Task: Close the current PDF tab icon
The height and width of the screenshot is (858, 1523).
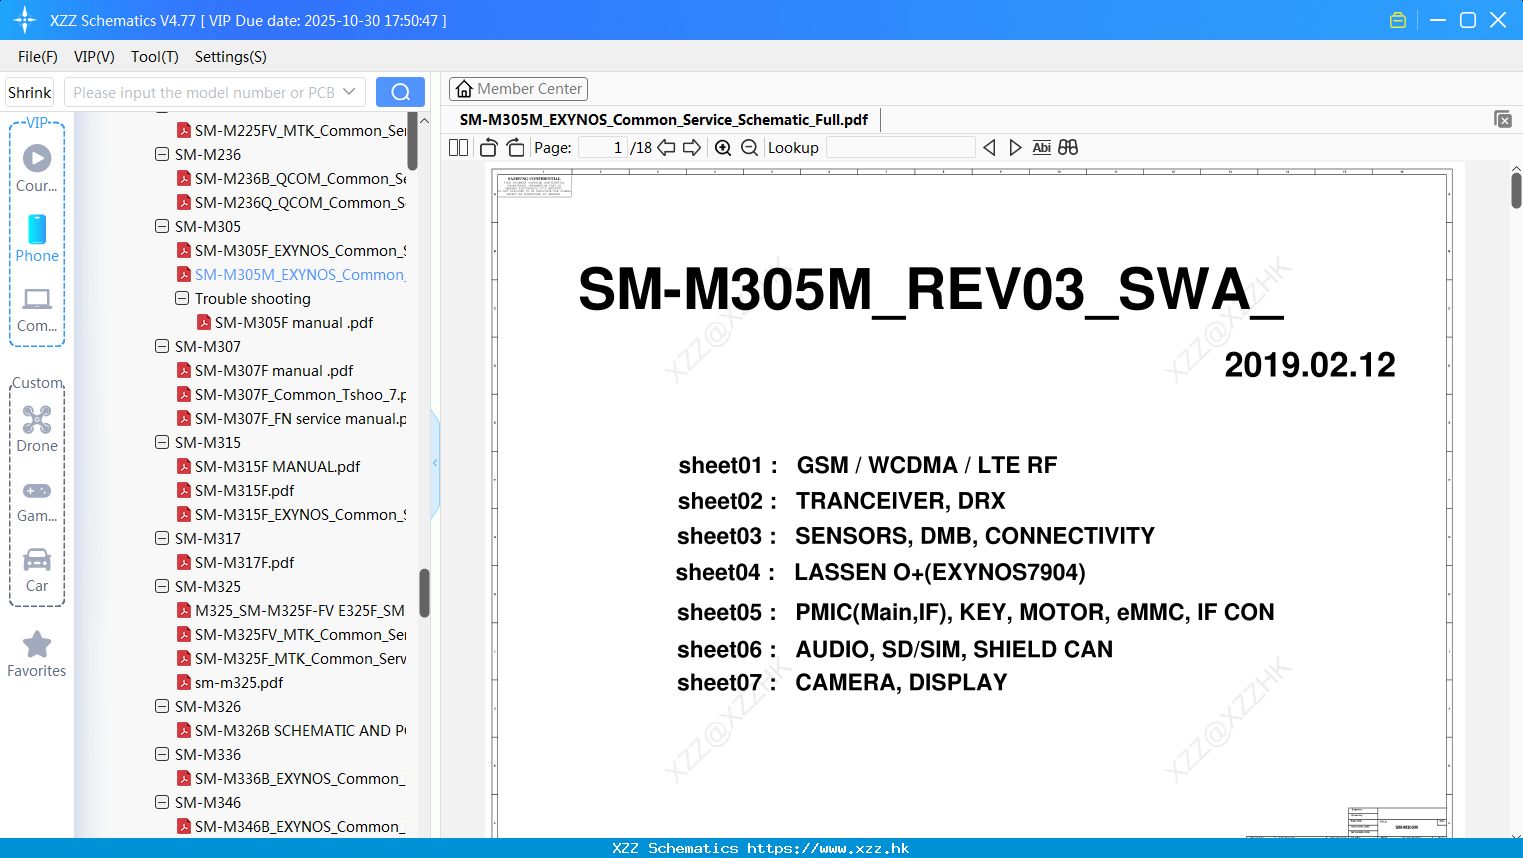Action: 1503,119
